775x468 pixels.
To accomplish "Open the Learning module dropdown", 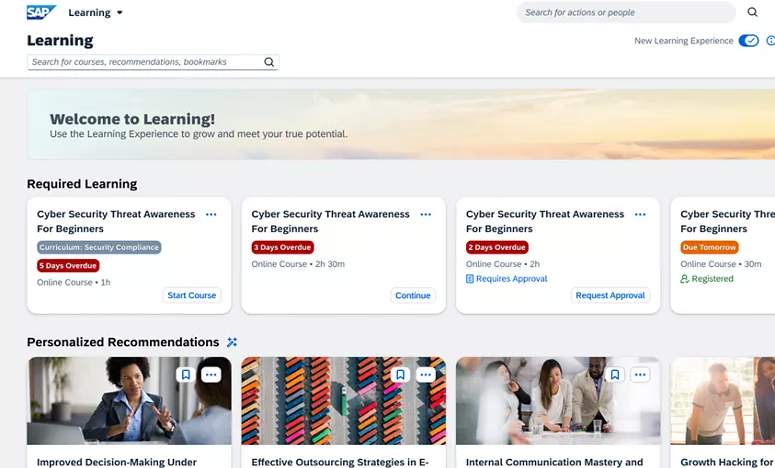I will (95, 12).
